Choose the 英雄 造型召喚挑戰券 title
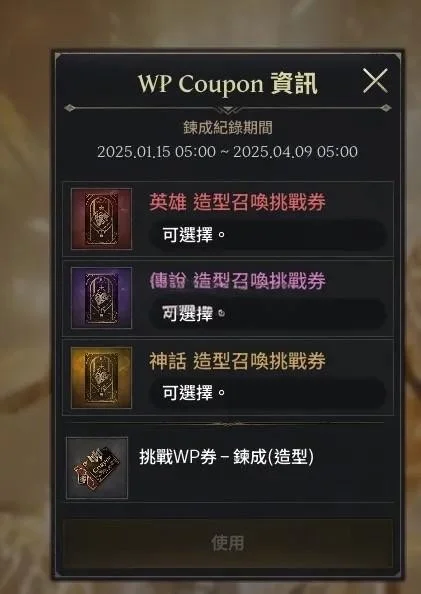Viewport: 421px width, 594px height. tap(237, 202)
